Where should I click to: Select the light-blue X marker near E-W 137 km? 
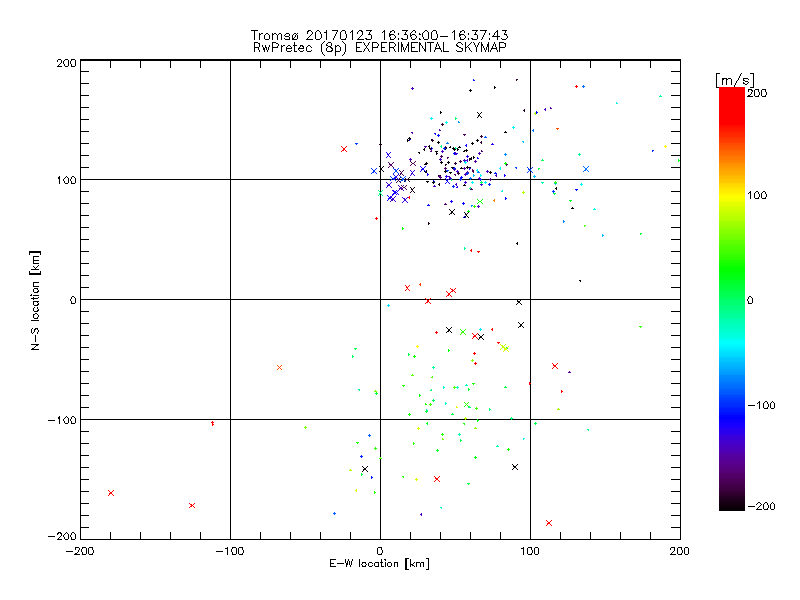pyautogui.click(x=586, y=169)
